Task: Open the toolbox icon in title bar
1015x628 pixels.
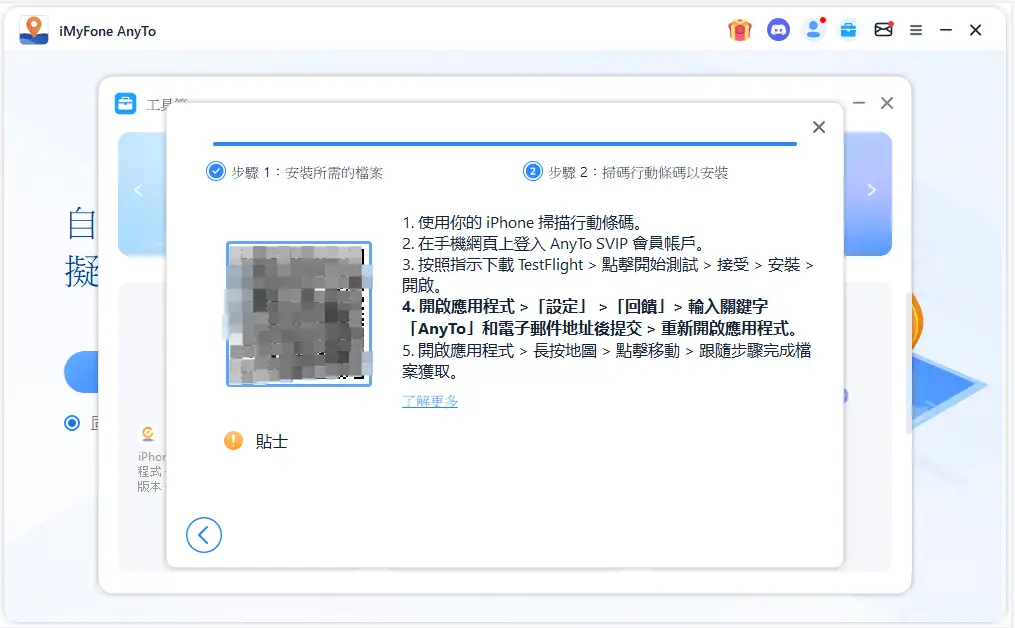Action: pos(848,30)
